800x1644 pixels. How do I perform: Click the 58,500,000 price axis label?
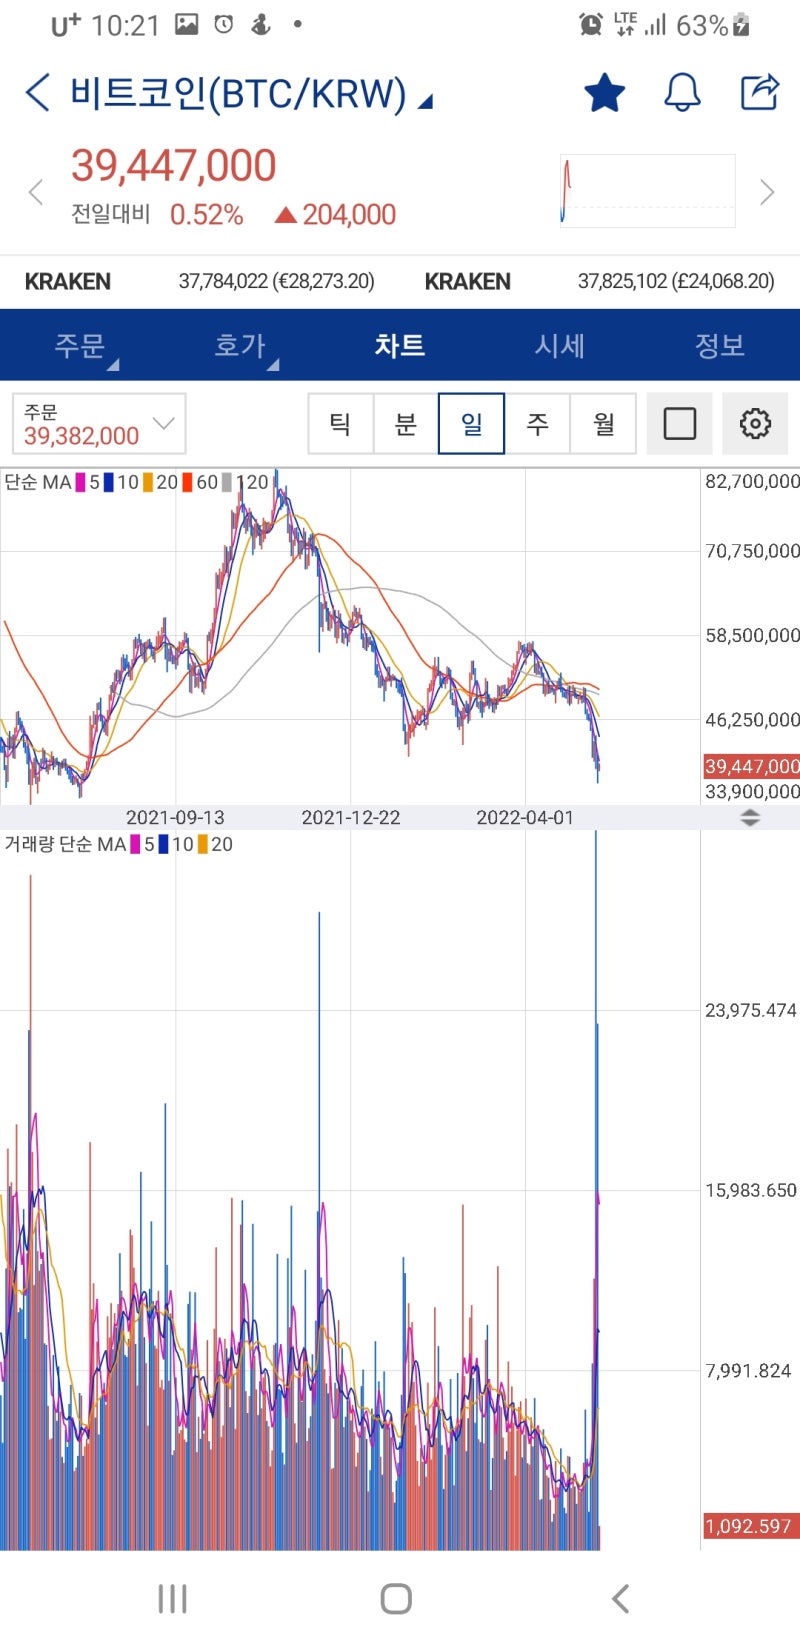pos(753,635)
